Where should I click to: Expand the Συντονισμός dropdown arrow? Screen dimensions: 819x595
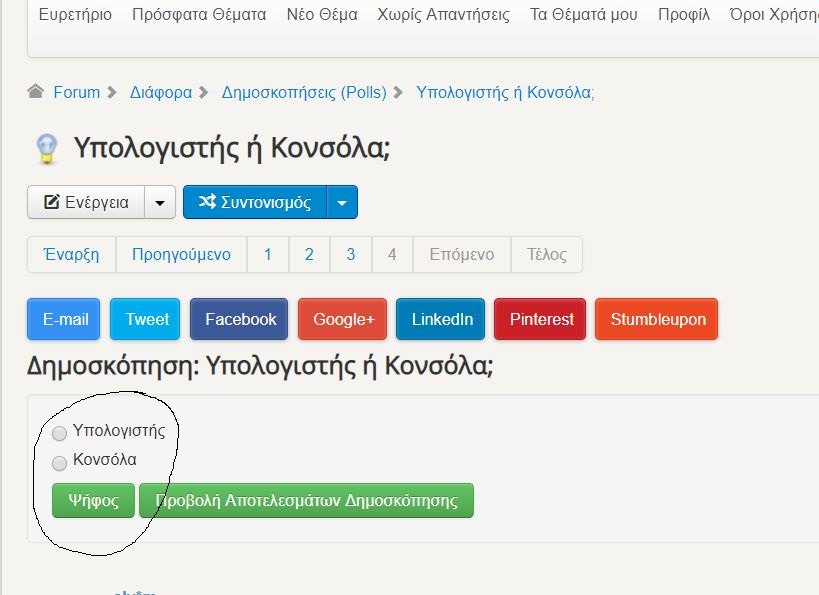(x=342, y=202)
